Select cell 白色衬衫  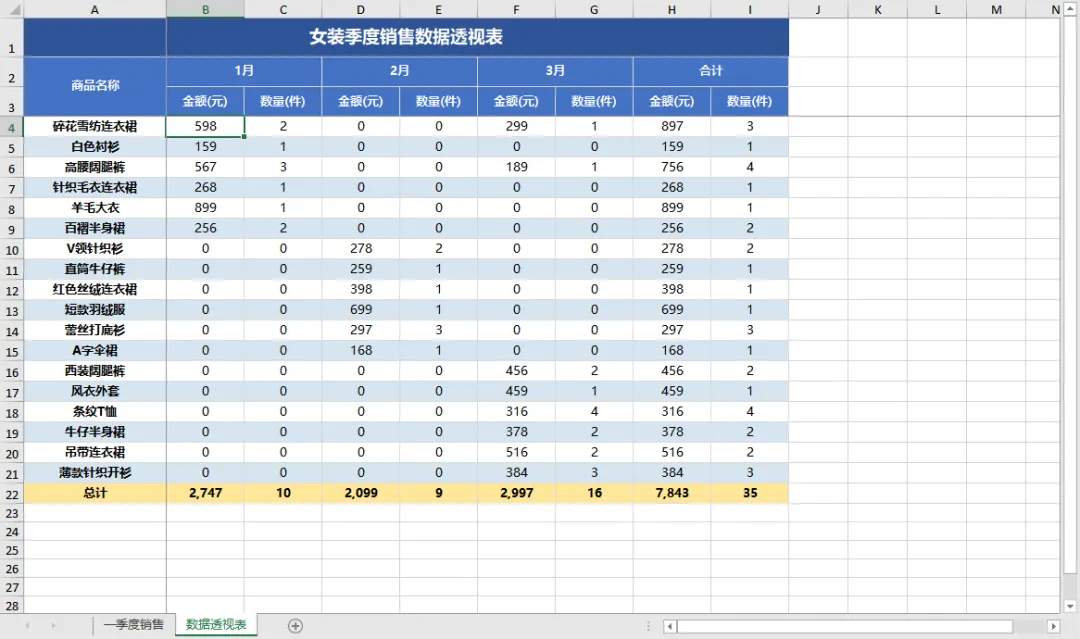click(x=95, y=147)
